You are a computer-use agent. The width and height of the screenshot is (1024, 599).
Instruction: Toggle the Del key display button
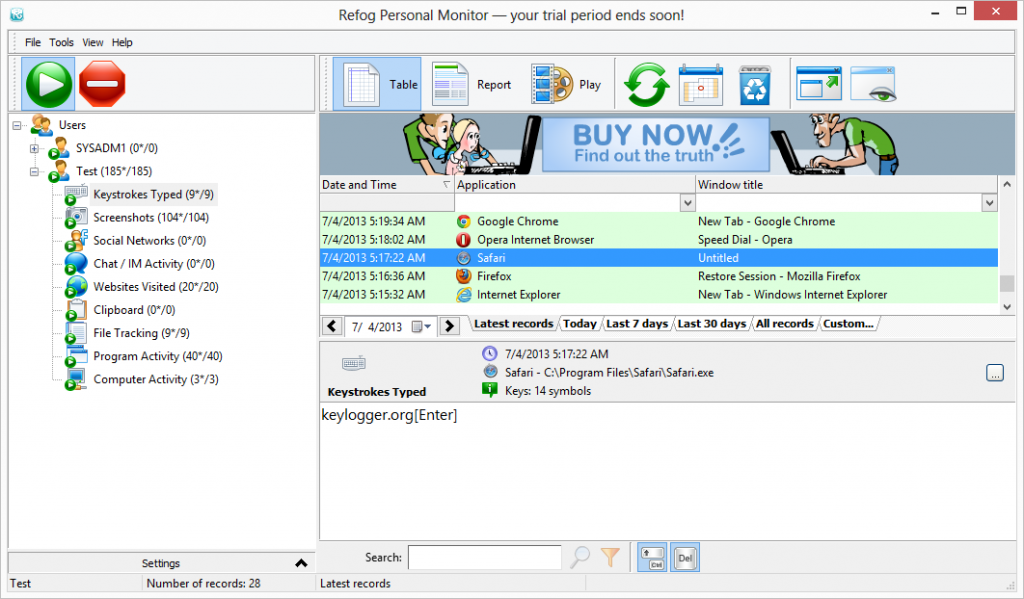[685, 558]
